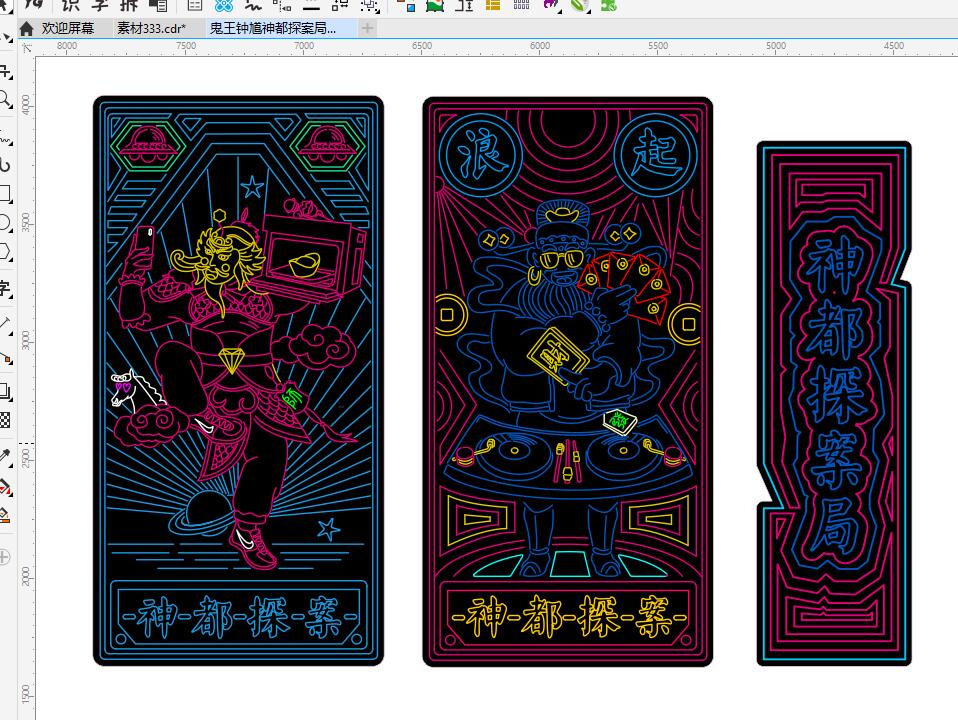Image resolution: width=958 pixels, height=720 pixels.
Task: Click the green puzzle piece toolbar icon
Action: 609,6
